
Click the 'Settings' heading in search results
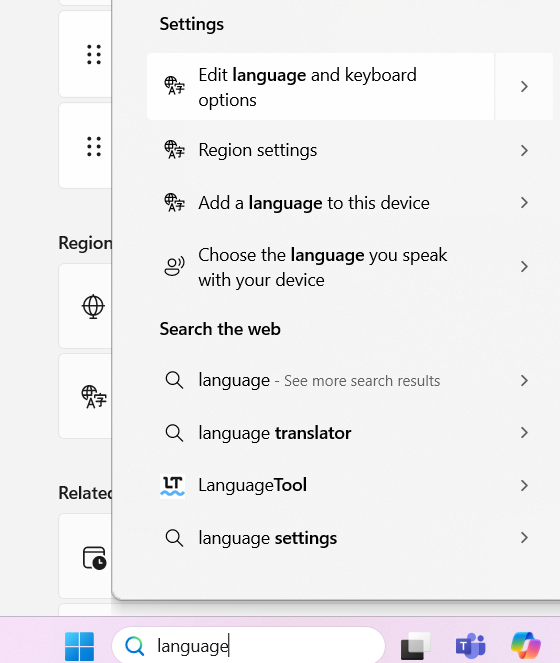click(192, 24)
